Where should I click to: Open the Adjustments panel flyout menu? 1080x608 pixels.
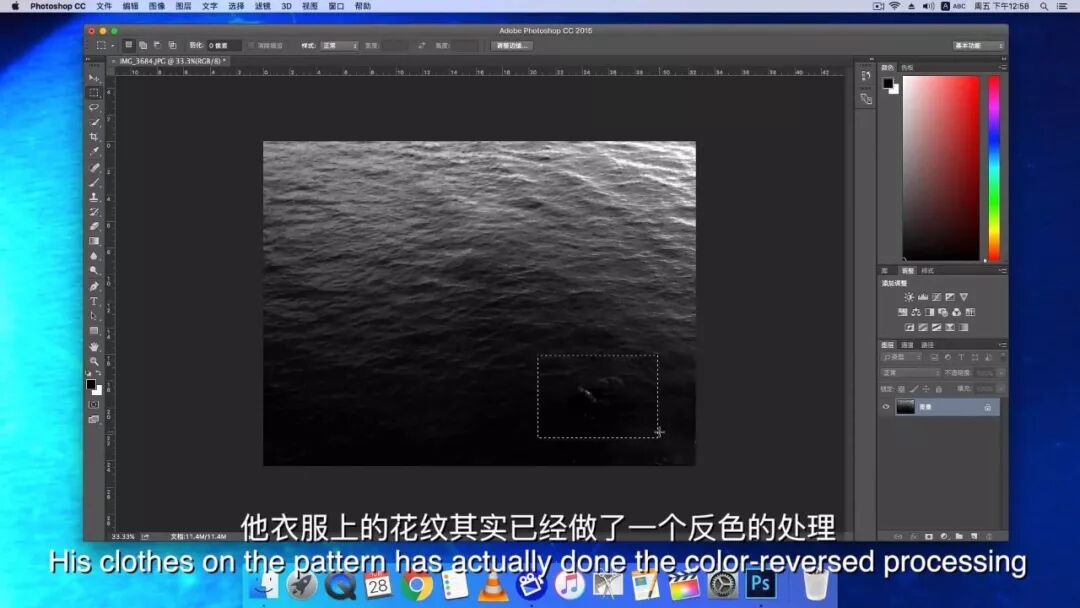pos(1003,271)
